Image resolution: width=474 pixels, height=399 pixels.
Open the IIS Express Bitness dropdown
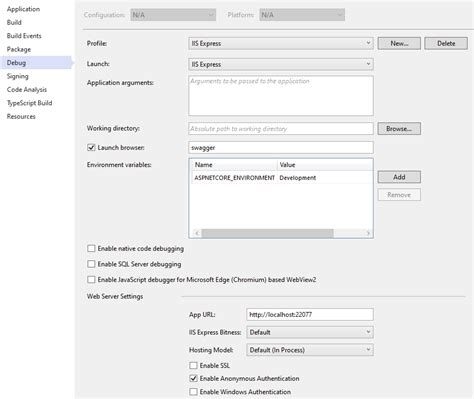(310, 332)
